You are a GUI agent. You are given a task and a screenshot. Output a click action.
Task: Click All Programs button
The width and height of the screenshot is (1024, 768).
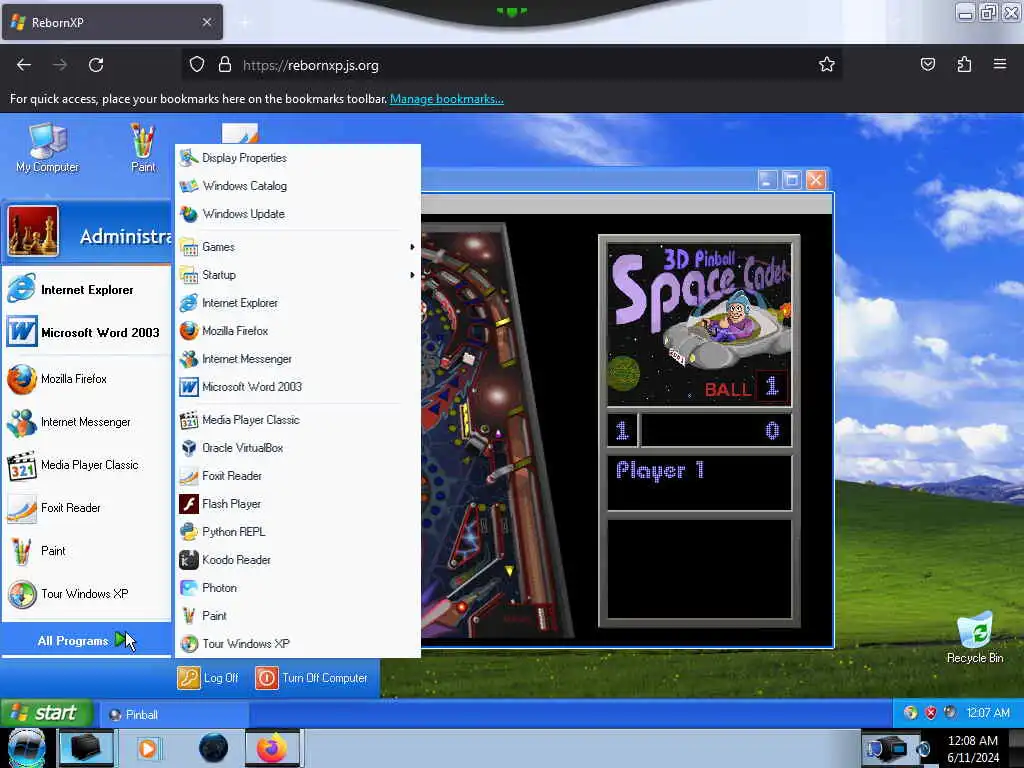(x=86, y=641)
